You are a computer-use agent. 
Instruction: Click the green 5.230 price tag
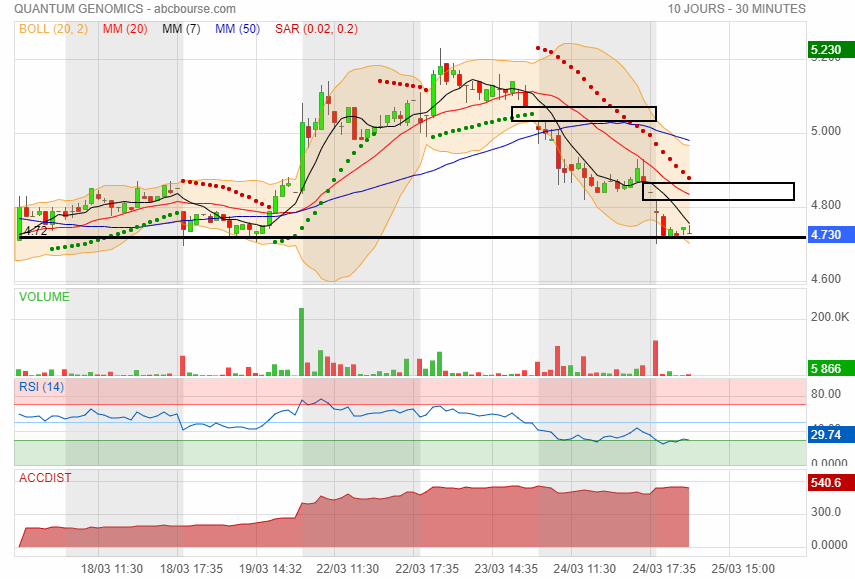point(830,50)
